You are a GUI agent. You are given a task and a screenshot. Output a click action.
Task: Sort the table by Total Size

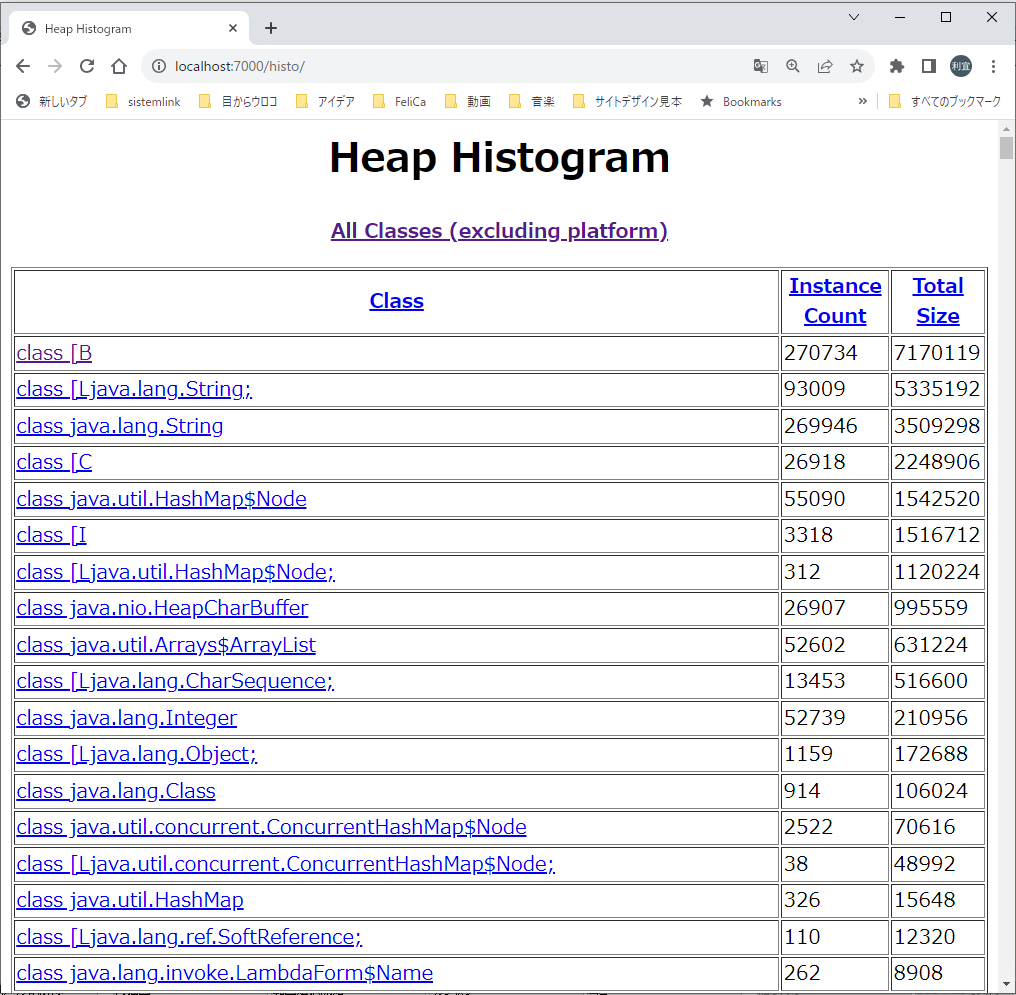pos(938,300)
